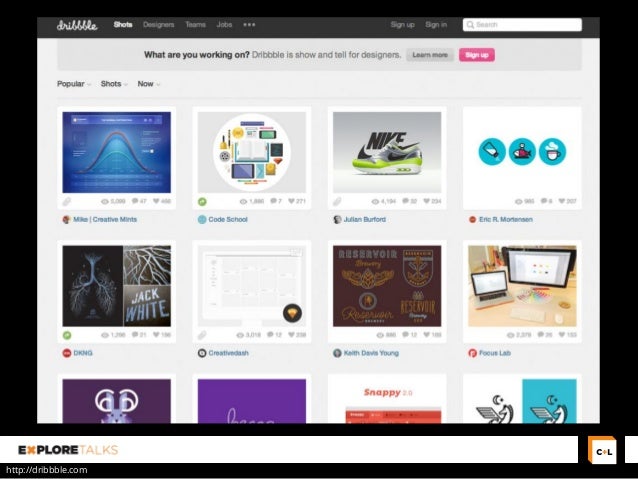Viewport: 638px width, 479px height.
Task: Click attachment paperclip on Julian Burford shot
Action: click(337, 201)
